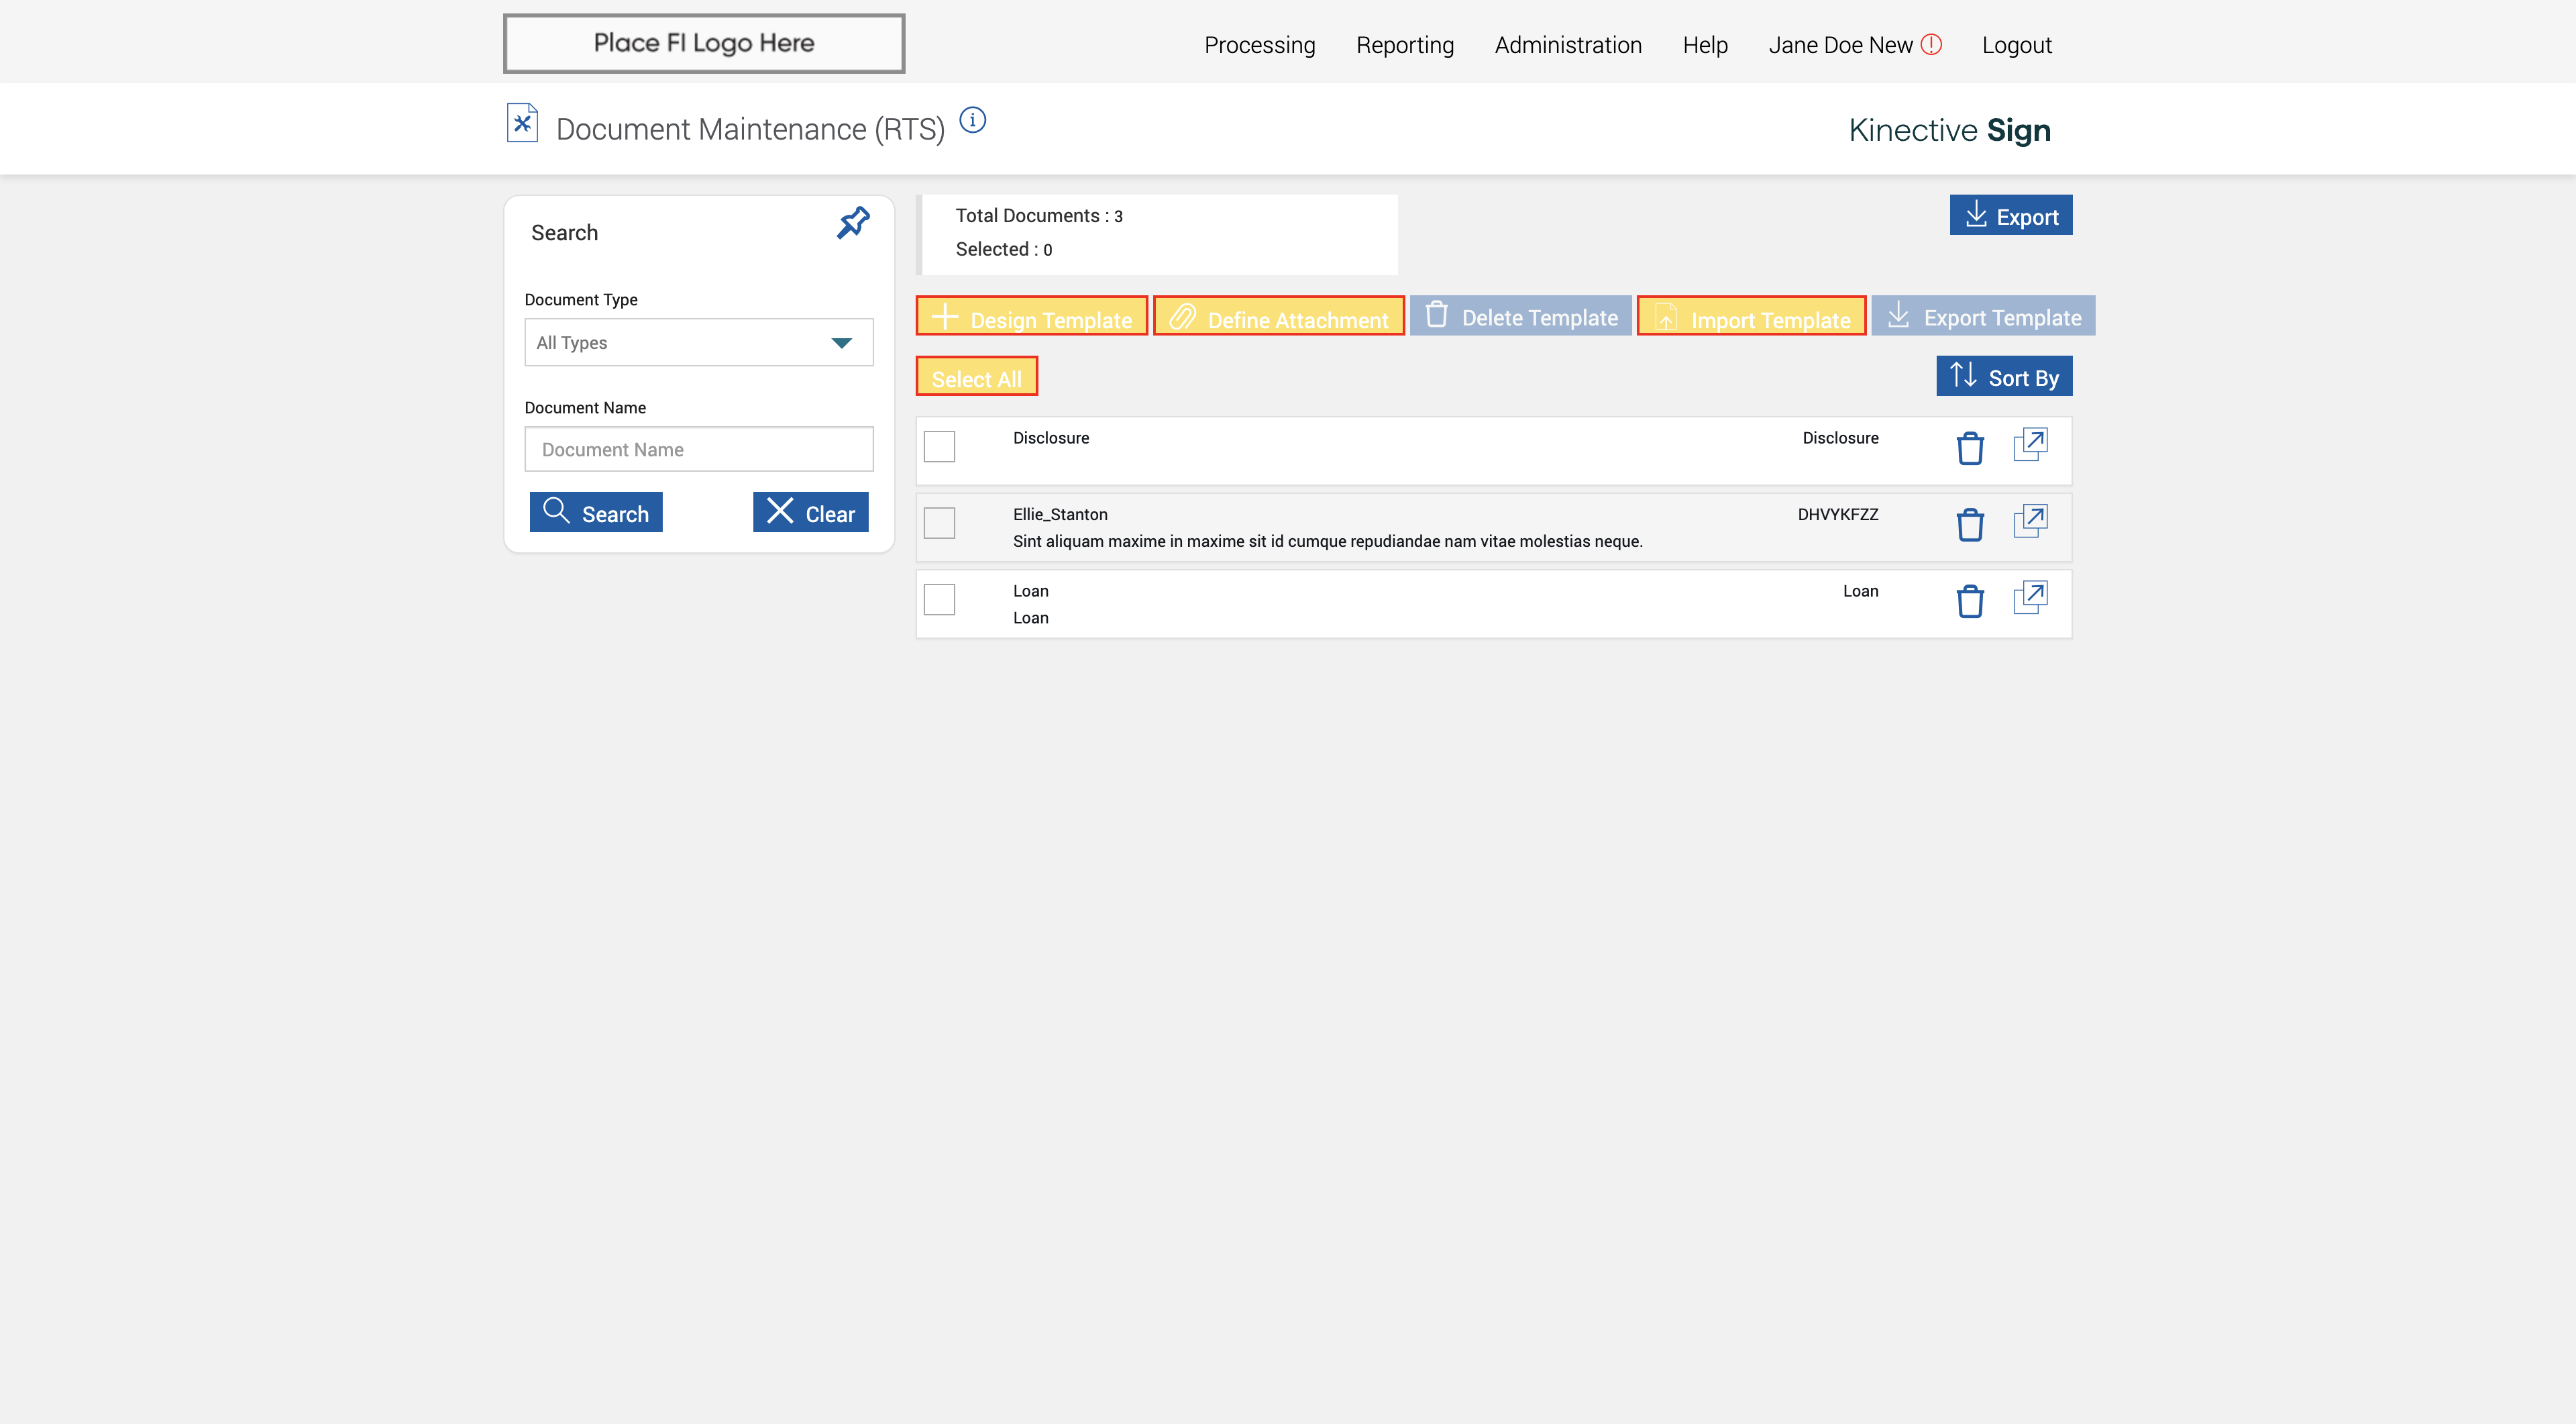Click the trash icon for Ellie_Stanton
The width and height of the screenshot is (2576, 1424).
point(1969,525)
